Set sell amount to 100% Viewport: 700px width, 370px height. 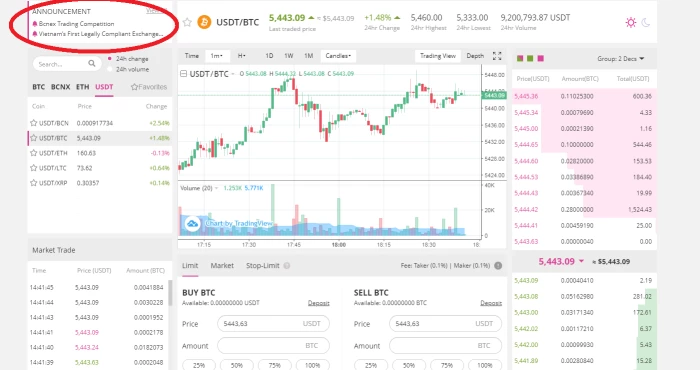(485, 365)
